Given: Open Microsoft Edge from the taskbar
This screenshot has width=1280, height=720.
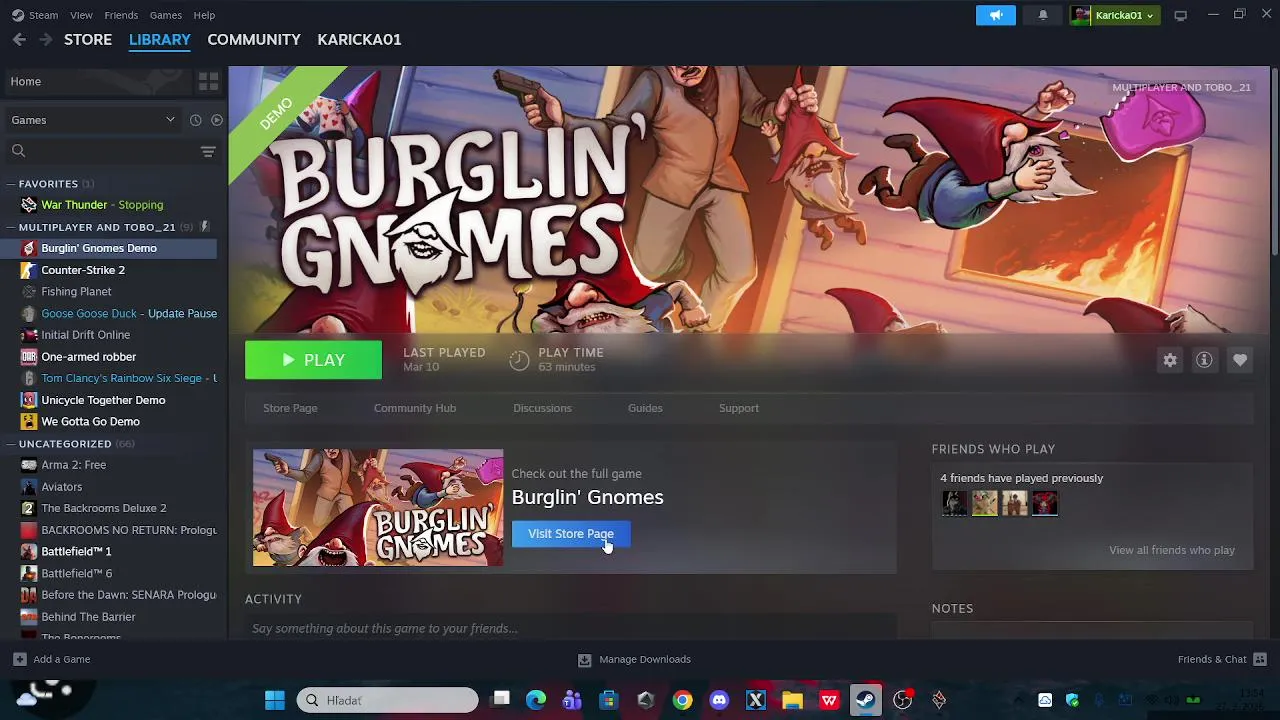Looking at the screenshot, I should tap(536, 700).
